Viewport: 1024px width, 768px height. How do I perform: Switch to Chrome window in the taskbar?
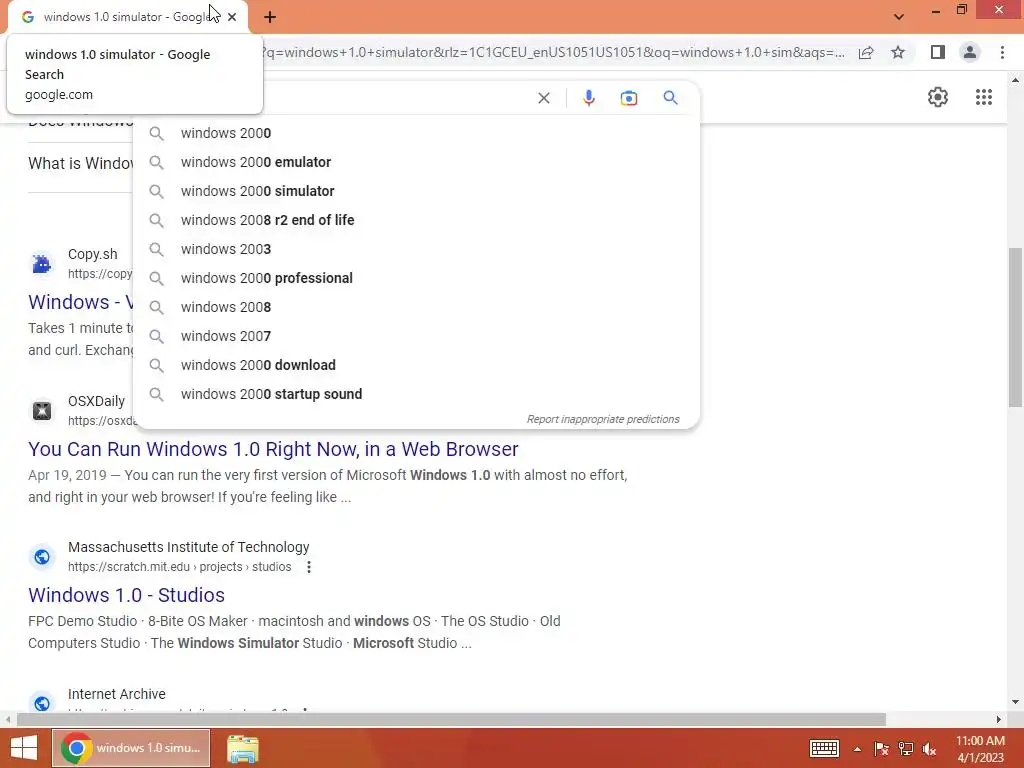coord(131,748)
